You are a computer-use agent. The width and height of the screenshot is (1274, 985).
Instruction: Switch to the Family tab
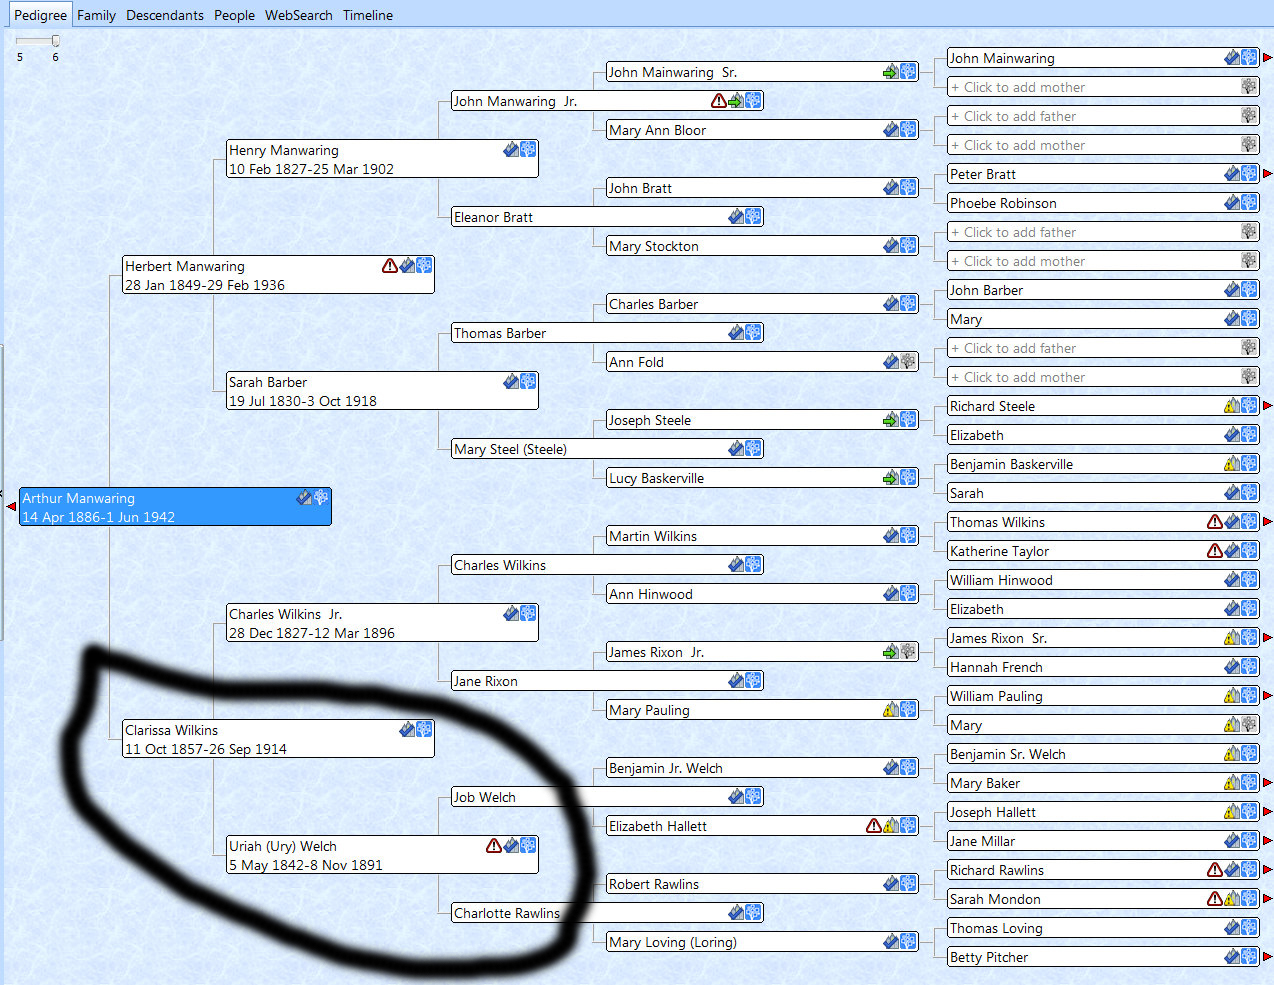click(x=96, y=15)
